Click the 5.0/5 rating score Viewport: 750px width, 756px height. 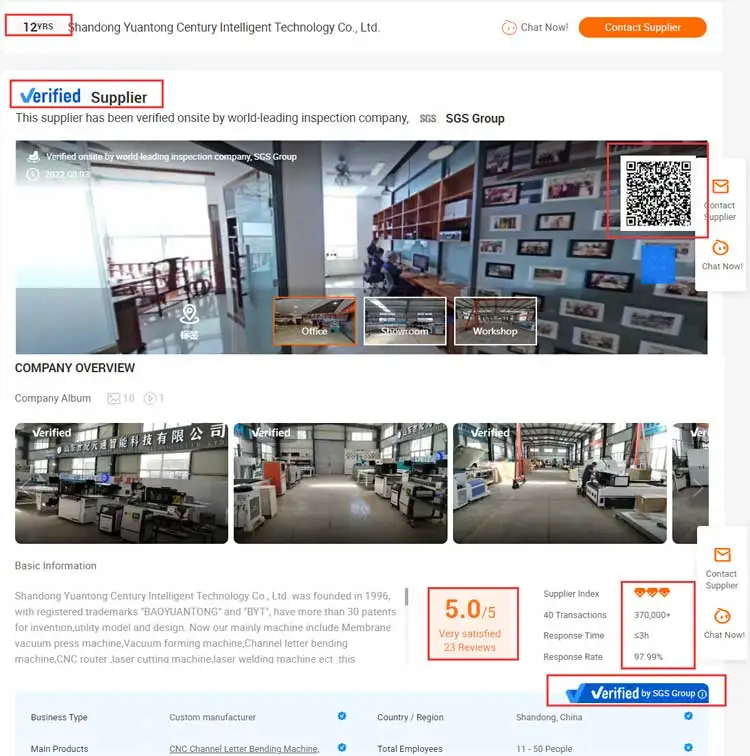[470, 609]
